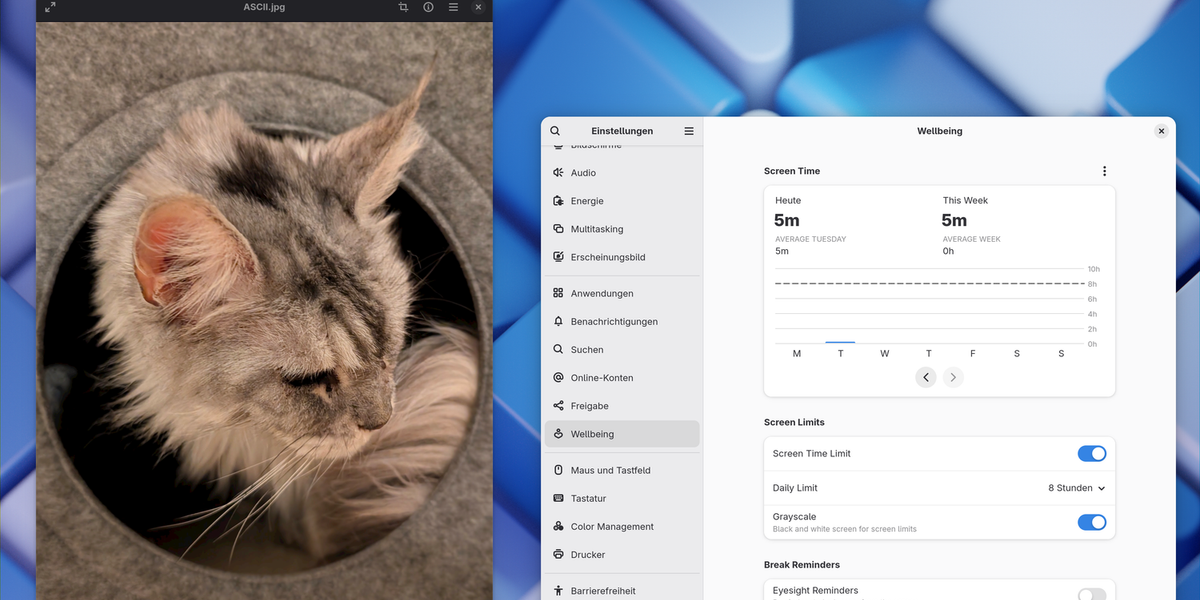The height and width of the screenshot is (600, 1200).
Task: Click the Freigabe share icon in sidebar
Action: pyautogui.click(x=558, y=406)
